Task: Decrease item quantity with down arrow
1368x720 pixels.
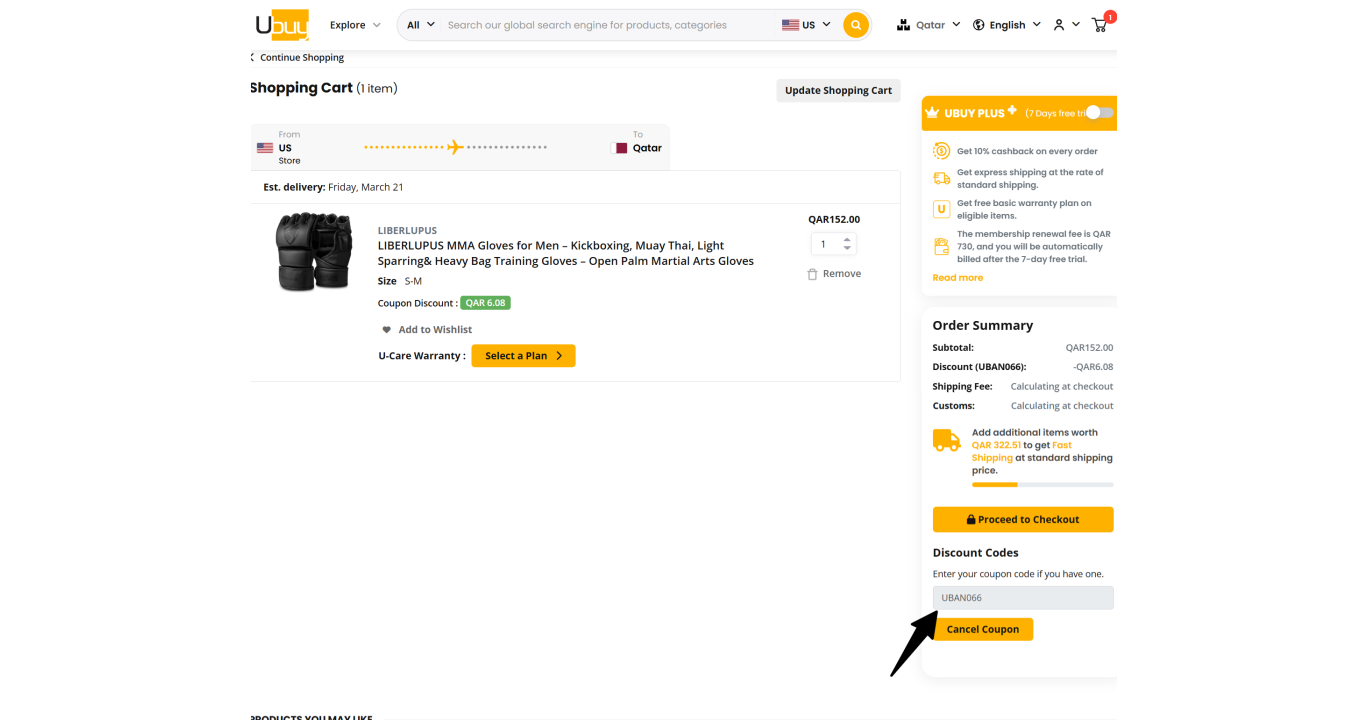Action: click(847, 249)
